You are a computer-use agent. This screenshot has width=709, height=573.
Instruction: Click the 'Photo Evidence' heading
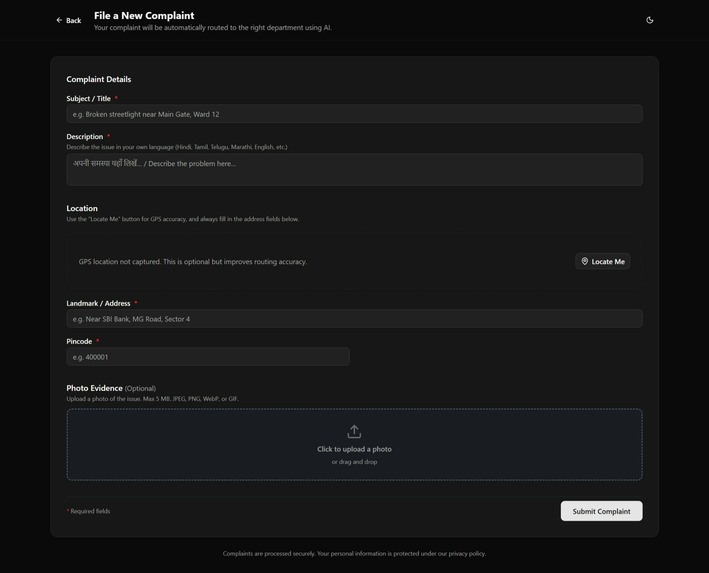coord(95,388)
